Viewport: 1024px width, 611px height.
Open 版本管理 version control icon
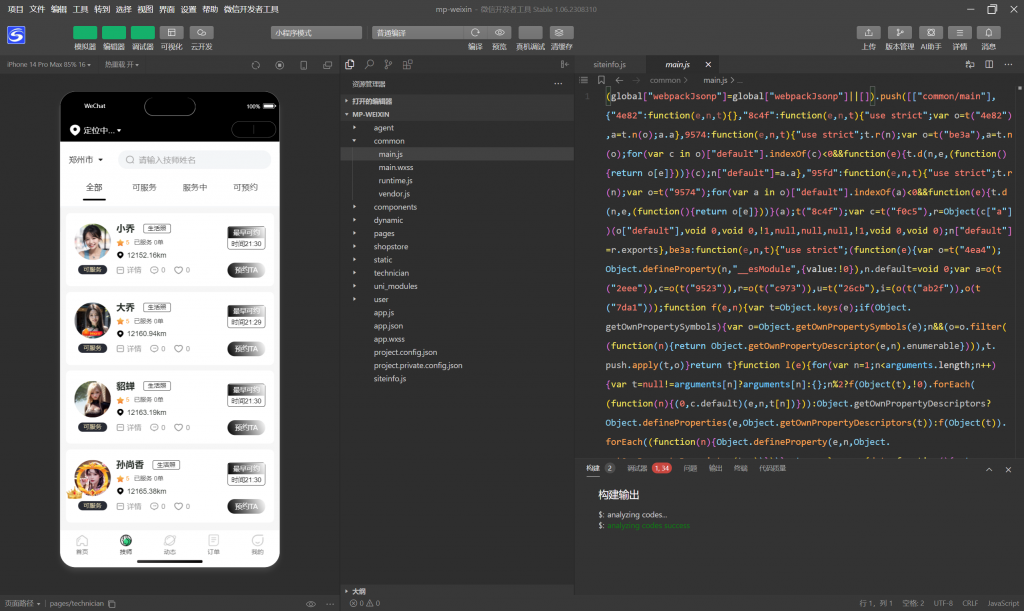(x=899, y=33)
